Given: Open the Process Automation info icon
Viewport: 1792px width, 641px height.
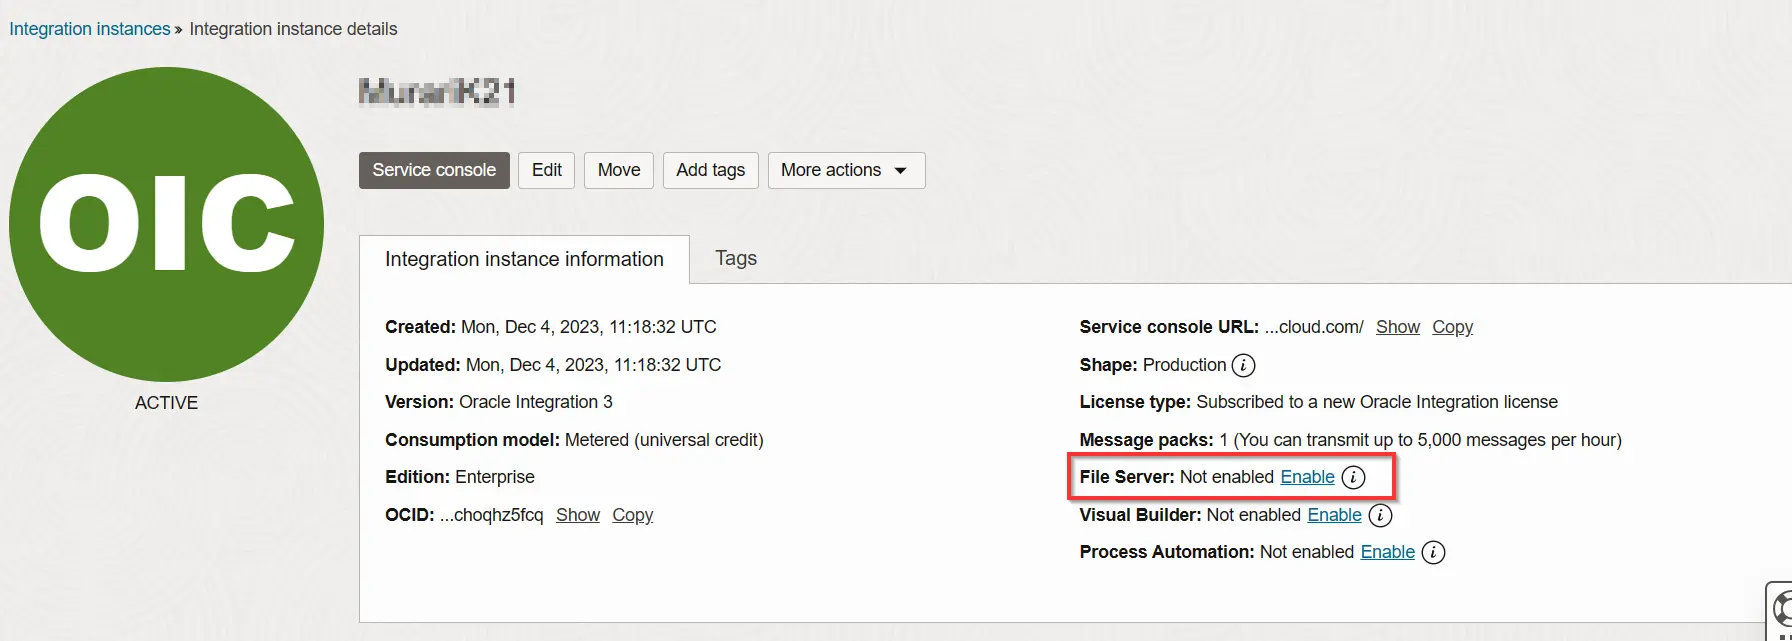Looking at the screenshot, I should [x=1433, y=552].
